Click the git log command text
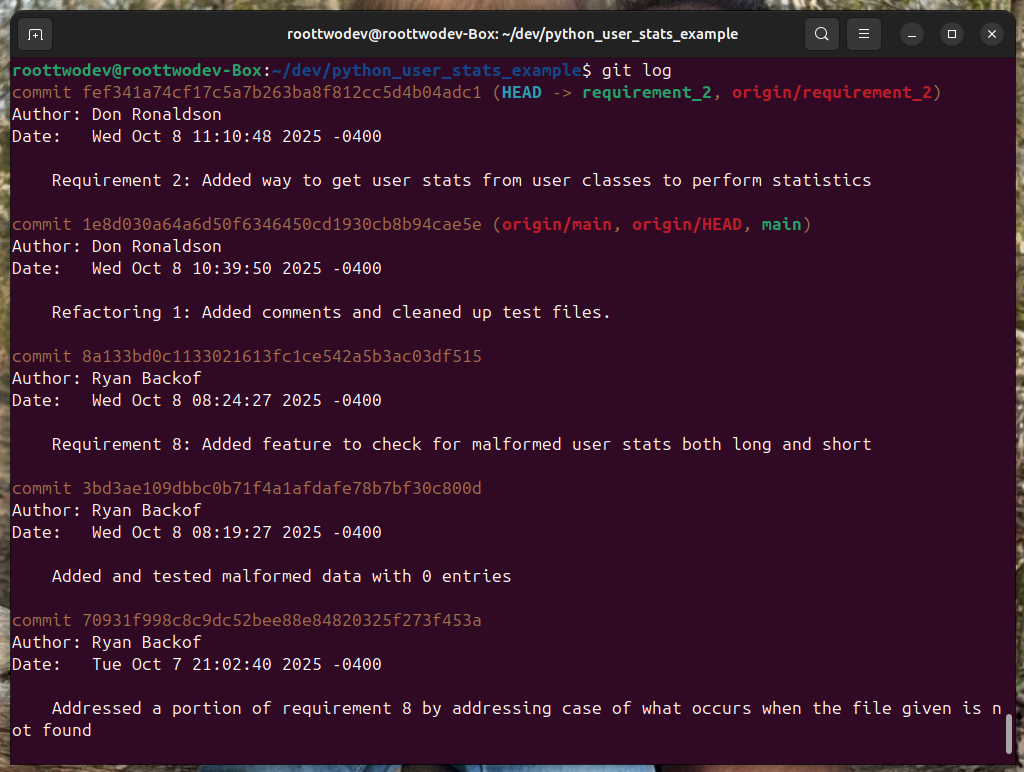The width and height of the screenshot is (1024, 772). point(638,70)
